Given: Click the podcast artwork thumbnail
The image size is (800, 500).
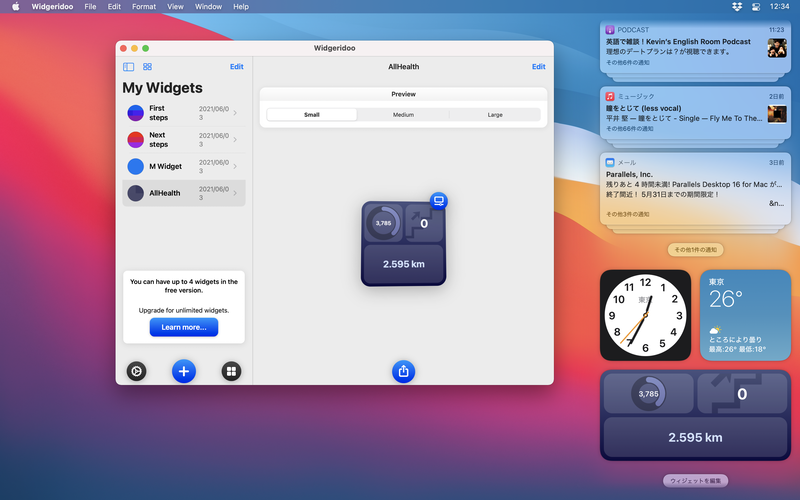Looking at the screenshot, I should (x=777, y=48).
